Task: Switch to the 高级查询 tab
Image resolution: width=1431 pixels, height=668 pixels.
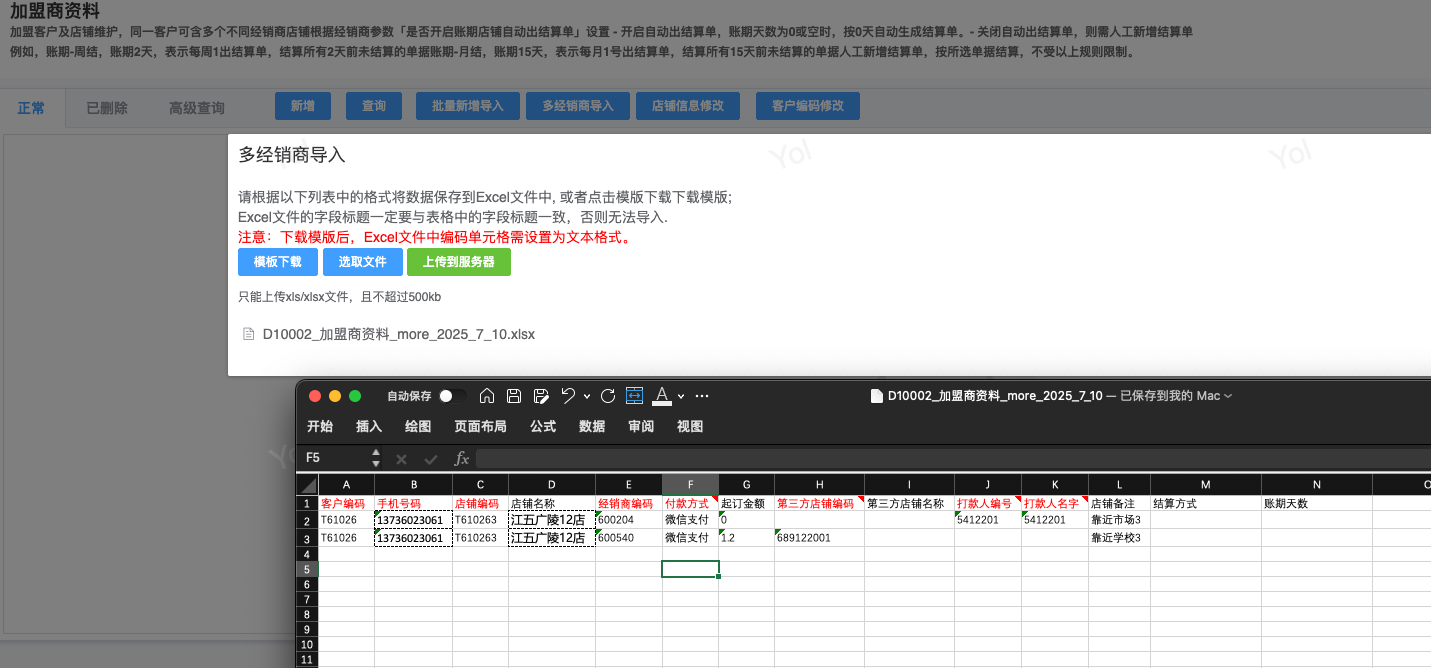Action: pyautogui.click(x=196, y=108)
